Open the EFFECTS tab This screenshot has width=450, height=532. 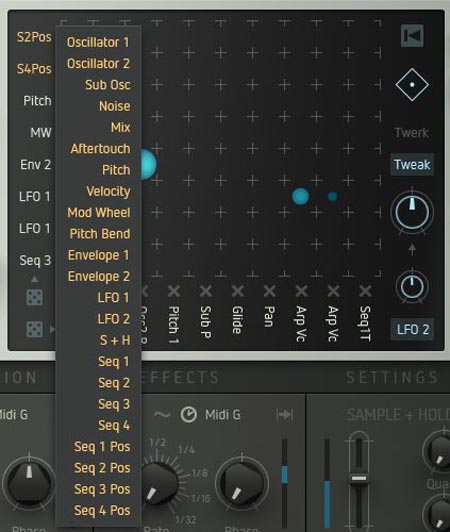click(x=180, y=377)
